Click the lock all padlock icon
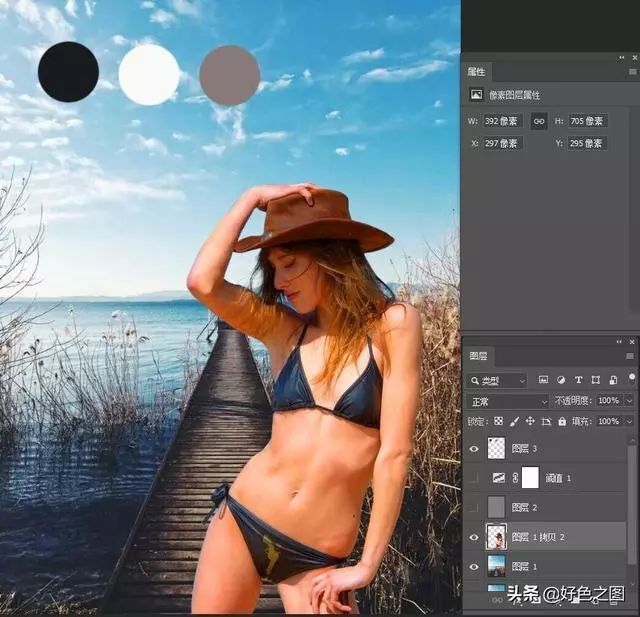Screen dimensions: 640x617 (561, 422)
